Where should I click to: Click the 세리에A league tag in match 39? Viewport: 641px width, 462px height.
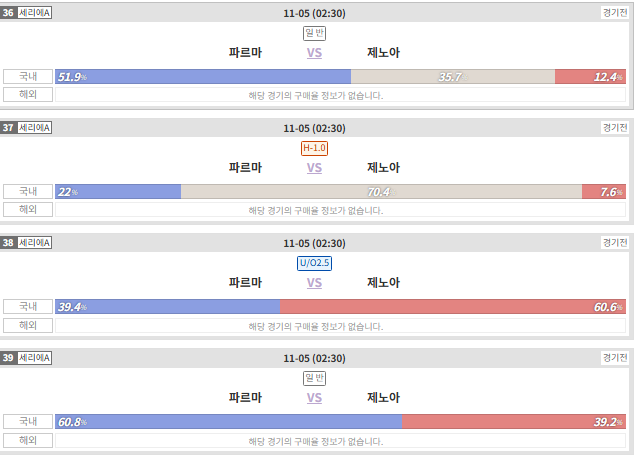tap(35, 358)
